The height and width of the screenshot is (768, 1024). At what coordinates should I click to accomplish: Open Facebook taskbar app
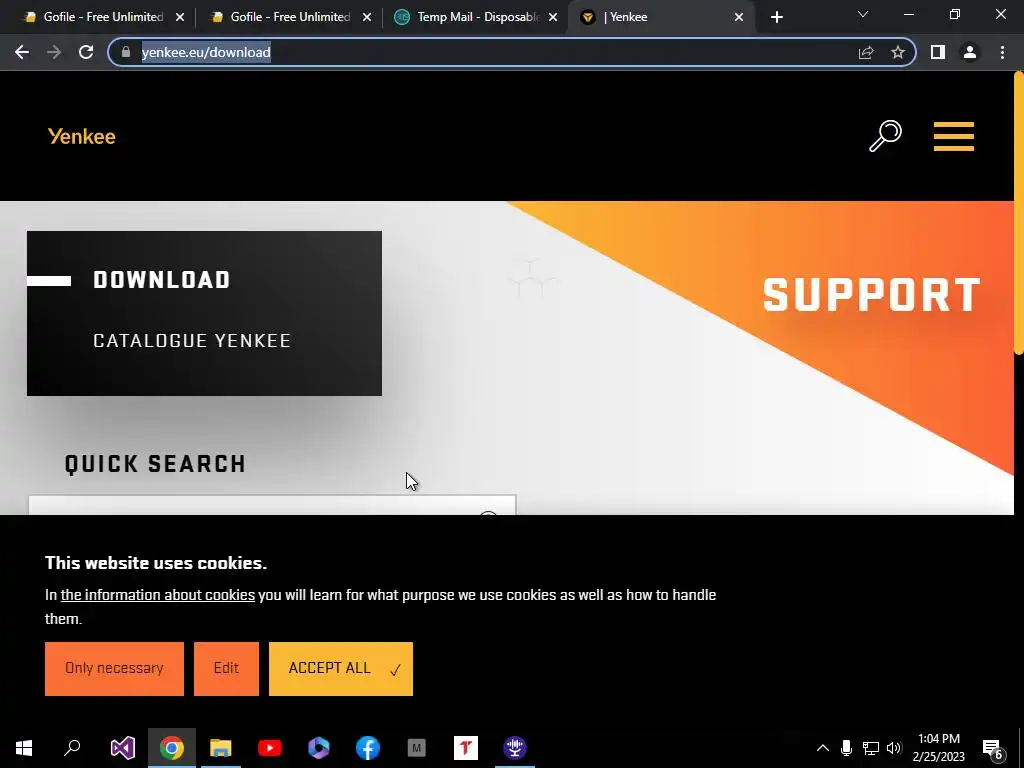coord(368,747)
